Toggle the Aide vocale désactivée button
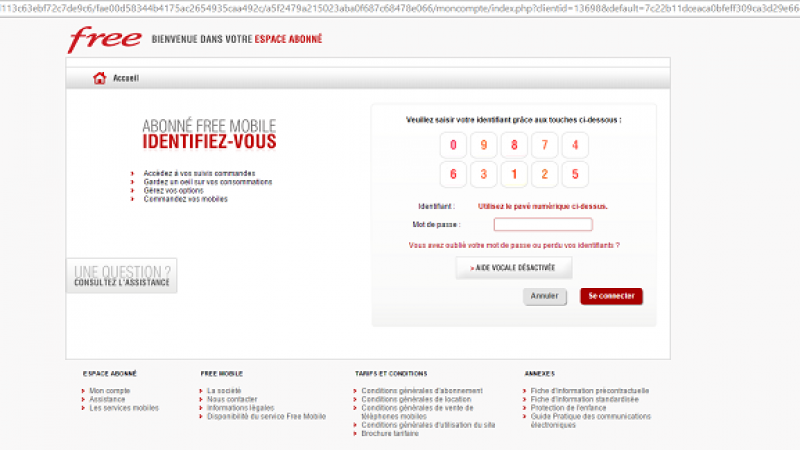Viewport: 800px width, 450px height. pyautogui.click(x=514, y=268)
